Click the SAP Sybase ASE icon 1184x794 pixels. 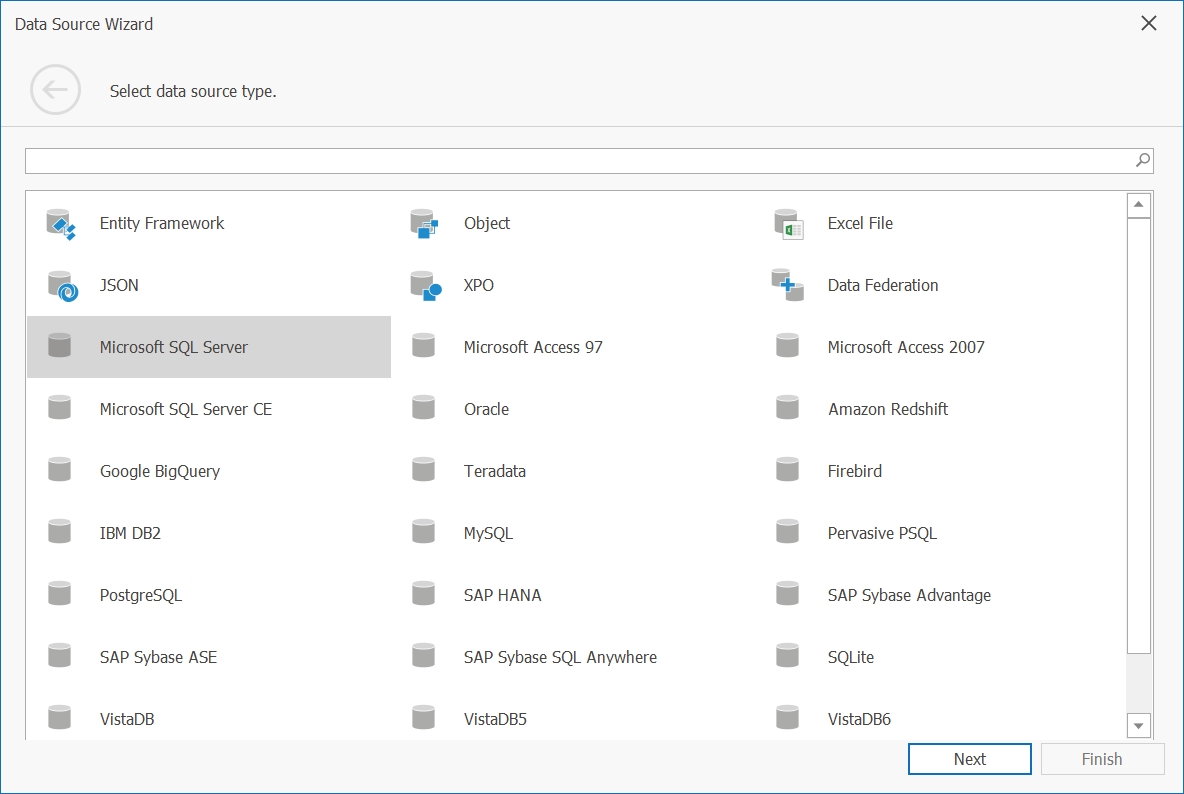click(60, 655)
